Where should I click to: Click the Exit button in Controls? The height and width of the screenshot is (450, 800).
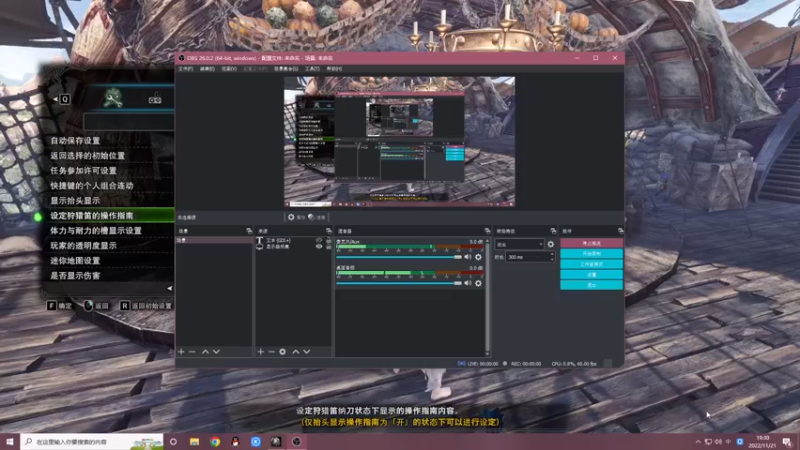tap(591, 285)
